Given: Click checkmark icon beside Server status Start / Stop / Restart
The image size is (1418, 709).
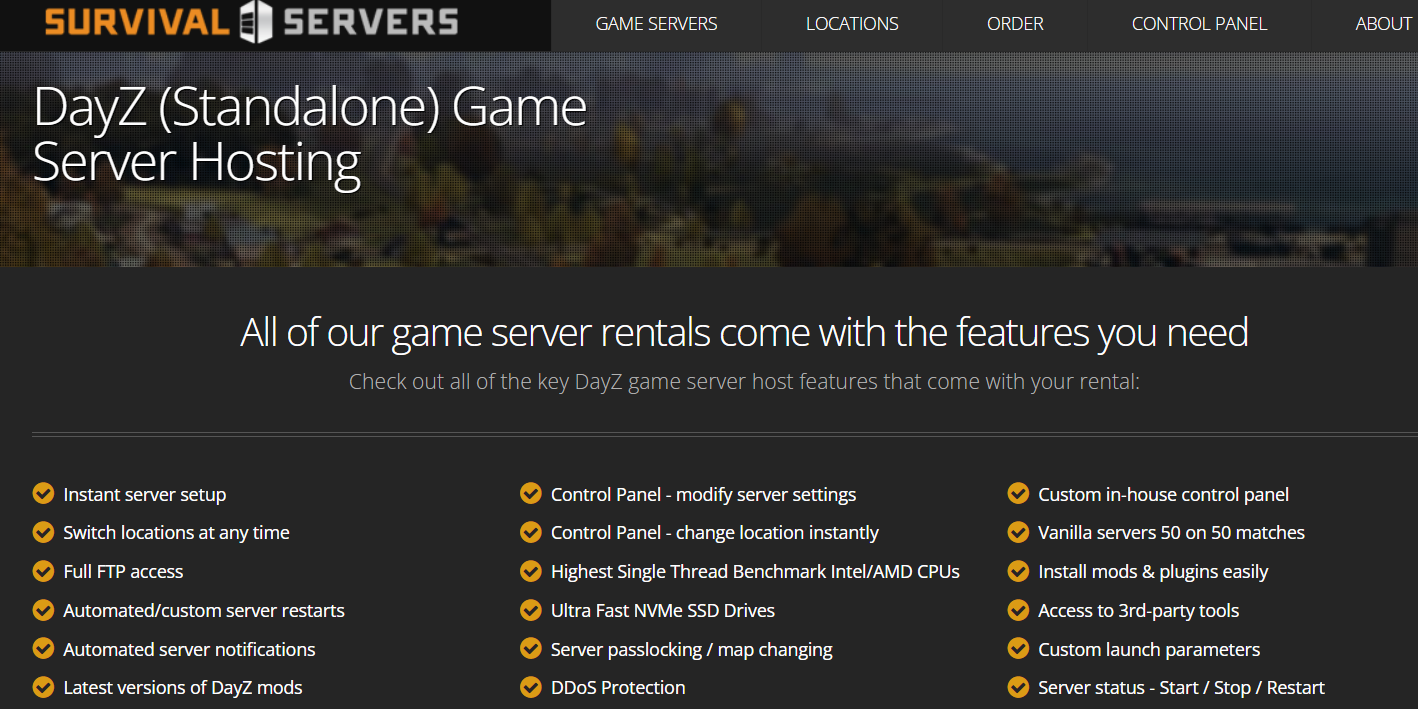Looking at the screenshot, I should pyautogui.click(x=1018, y=687).
